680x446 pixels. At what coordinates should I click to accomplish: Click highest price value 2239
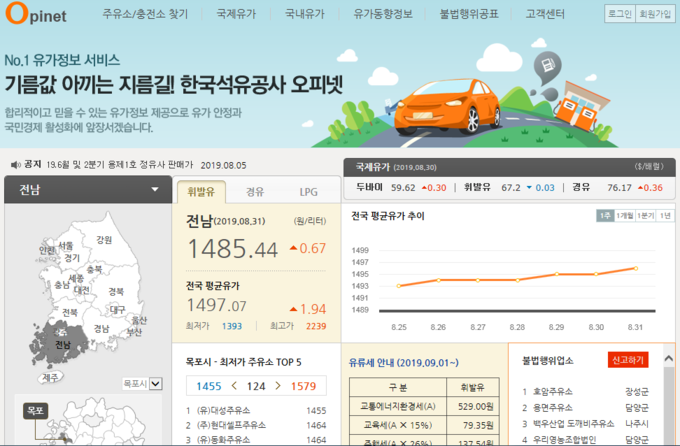[x=316, y=326]
